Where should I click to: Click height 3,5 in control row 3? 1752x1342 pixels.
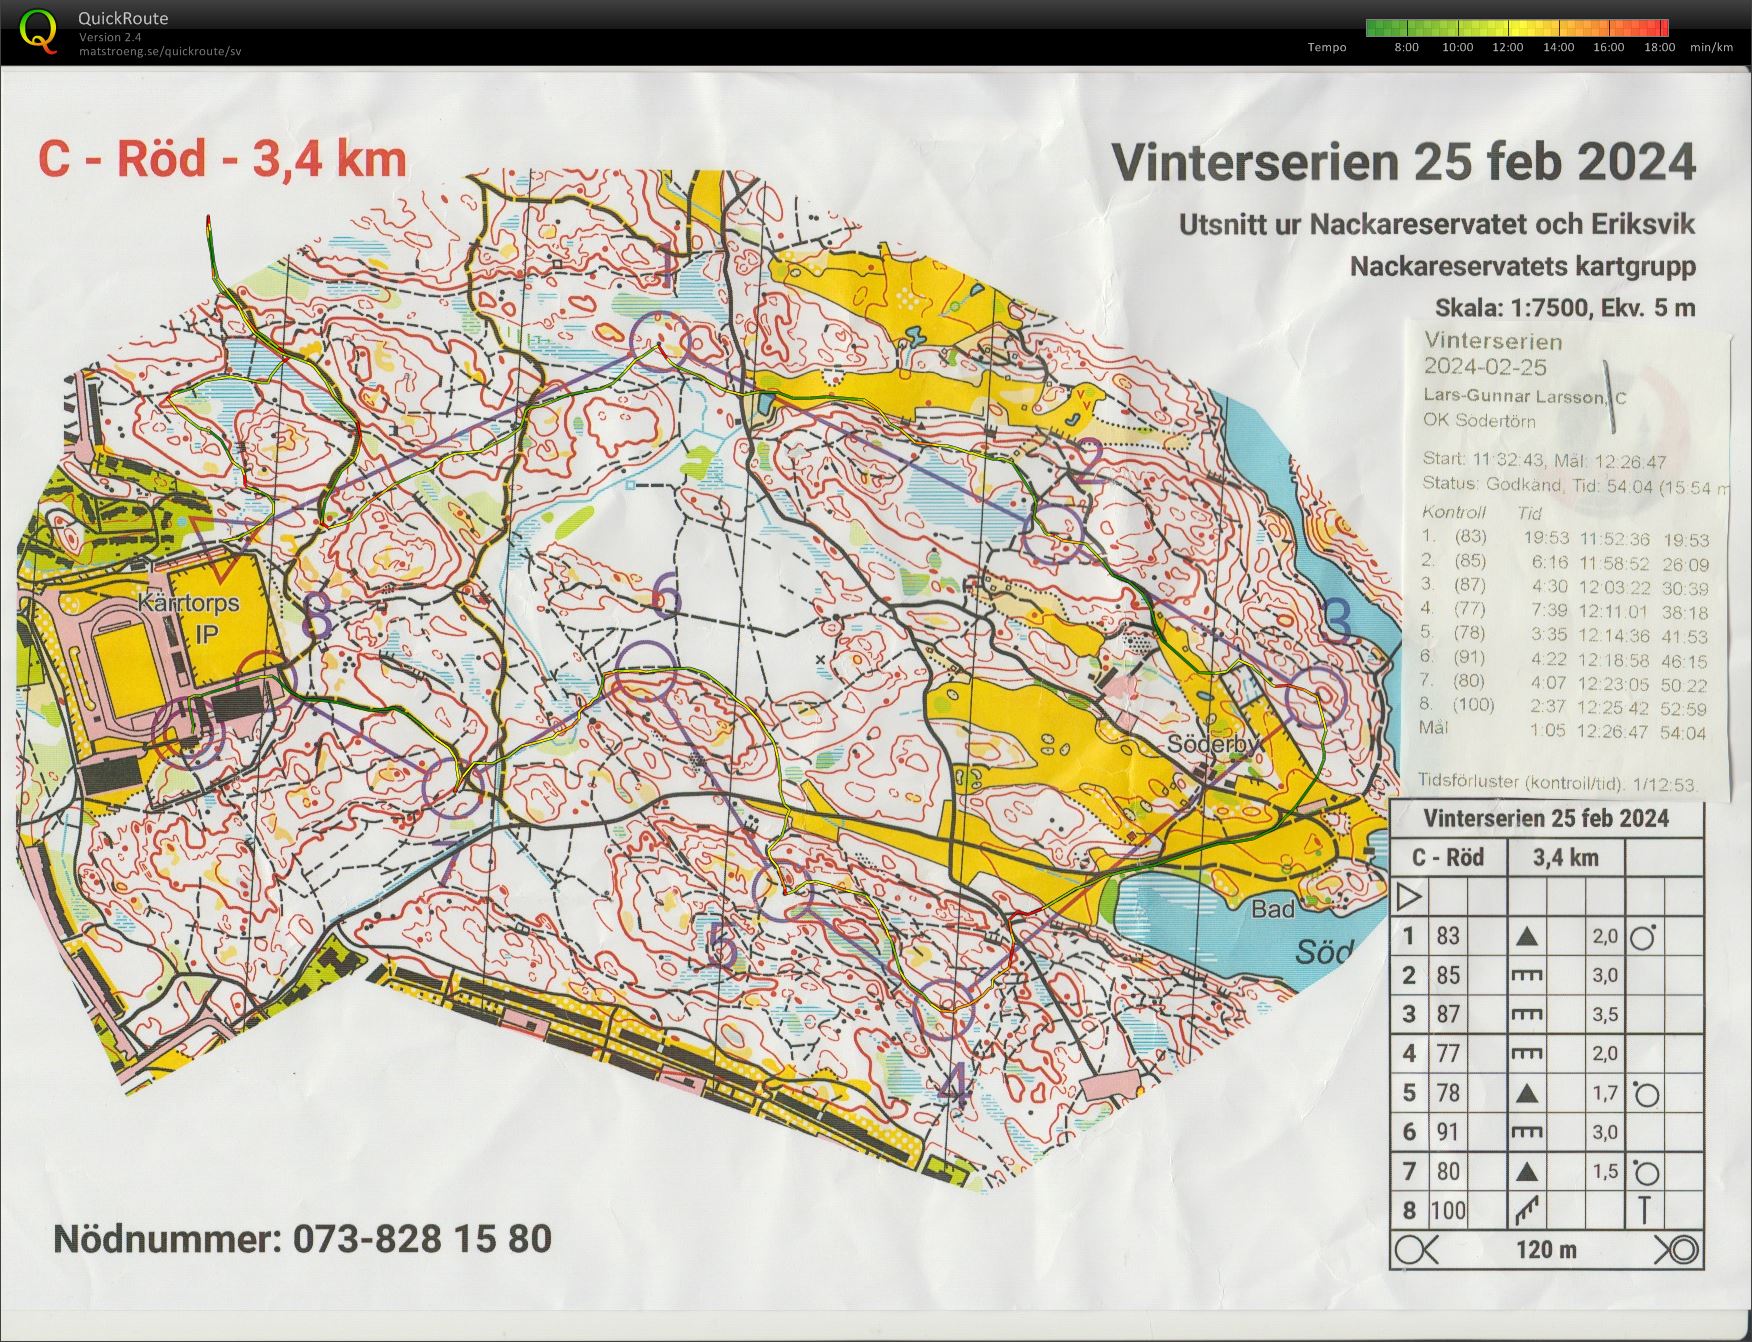click(x=1605, y=1015)
